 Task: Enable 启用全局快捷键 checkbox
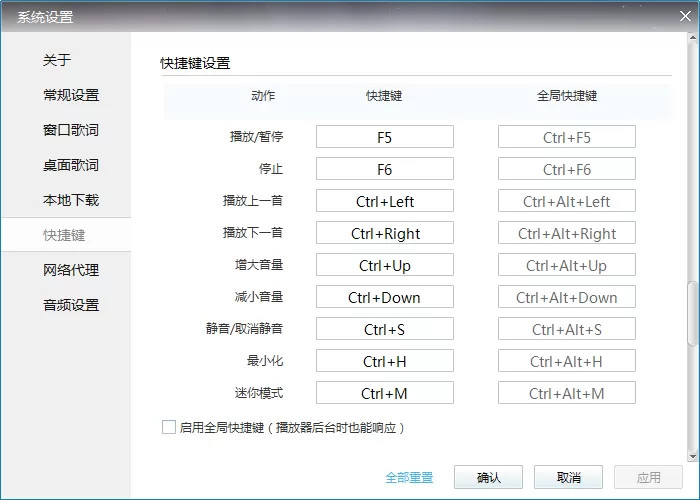(169, 427)
